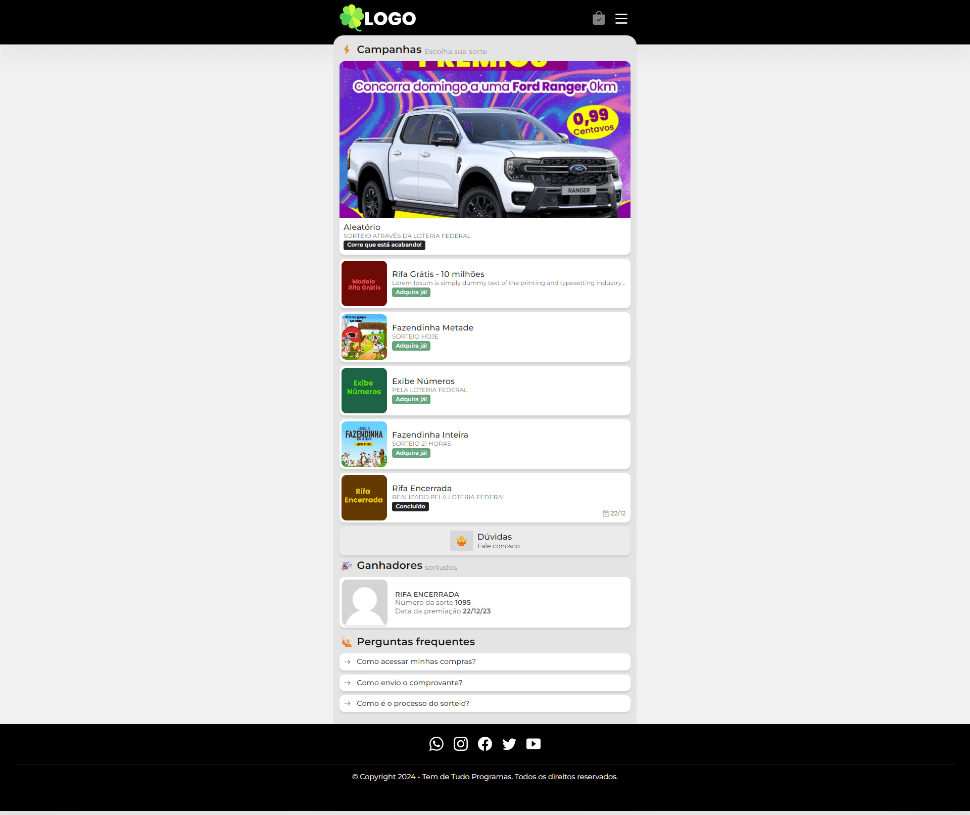Click the 'Ganhadores' section heading
The image size is (970, 815).
click(390, 566)
